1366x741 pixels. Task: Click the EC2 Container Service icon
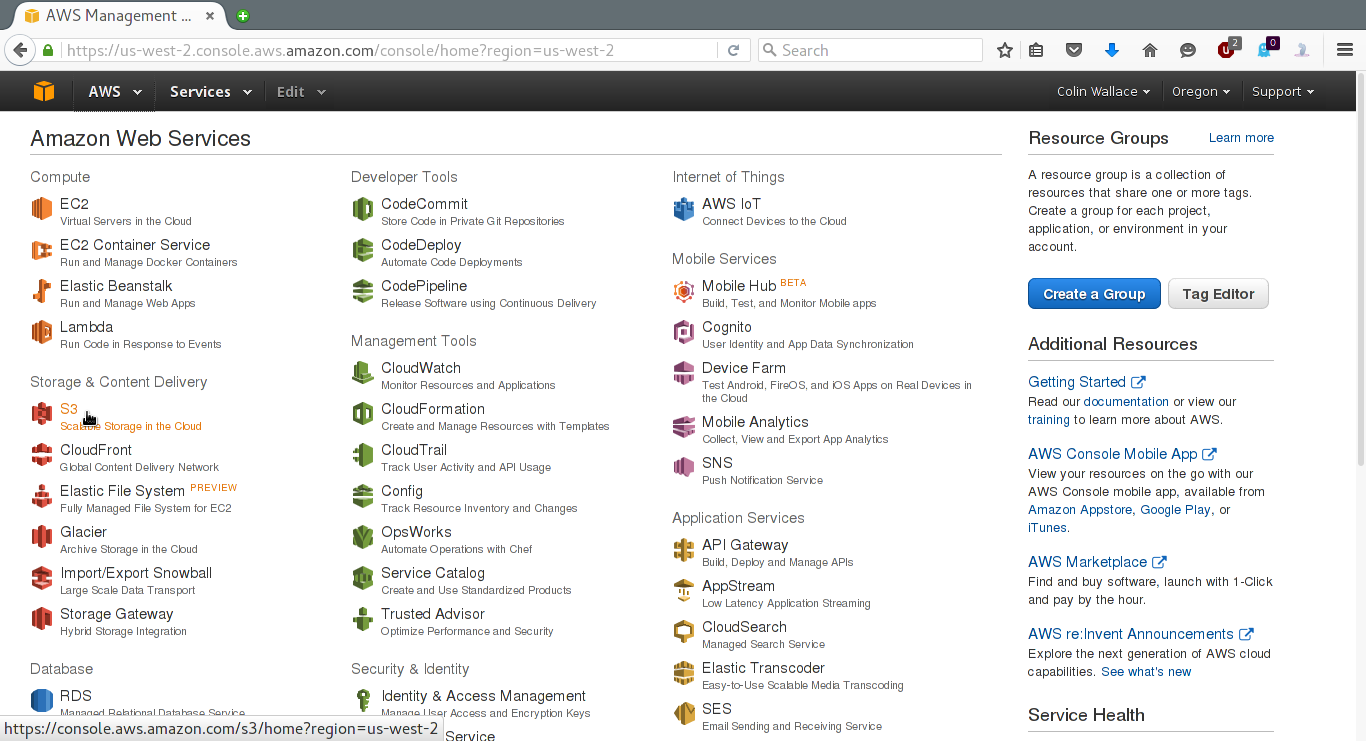point(41,250)
